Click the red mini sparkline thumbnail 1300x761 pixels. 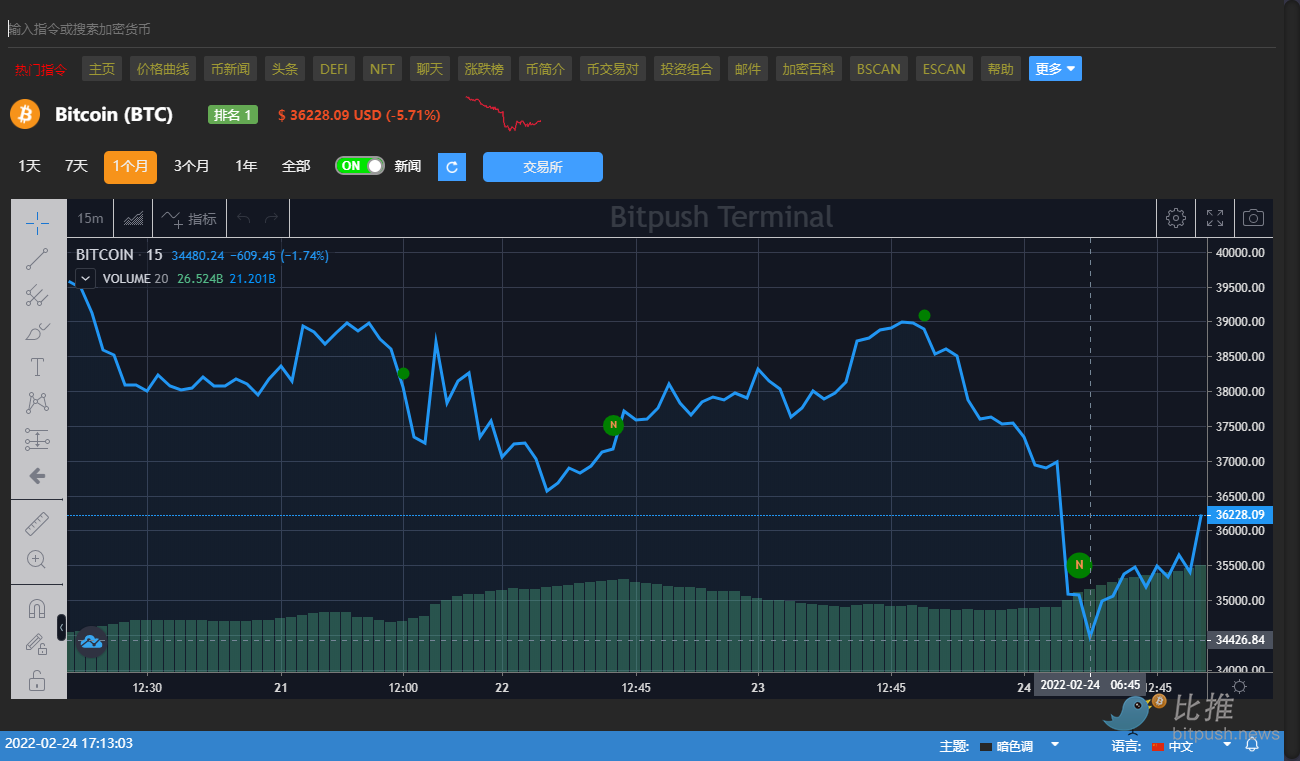503,113
